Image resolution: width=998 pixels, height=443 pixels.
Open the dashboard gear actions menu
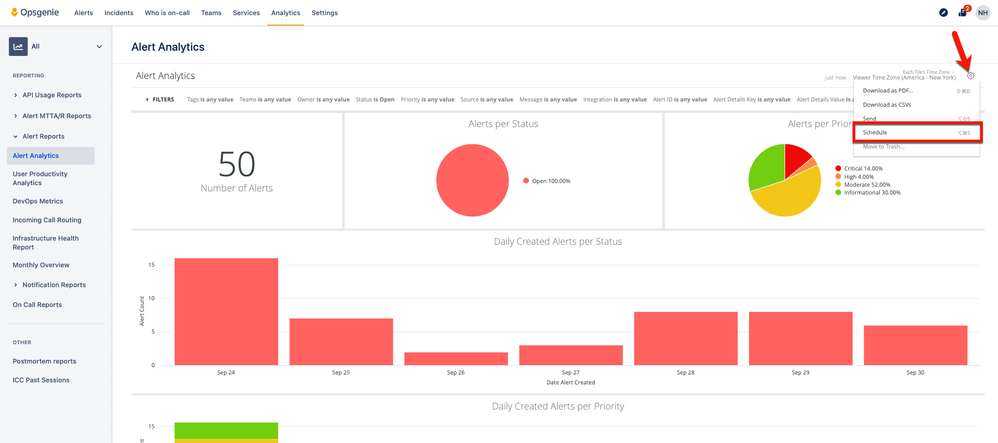[971, 76]
